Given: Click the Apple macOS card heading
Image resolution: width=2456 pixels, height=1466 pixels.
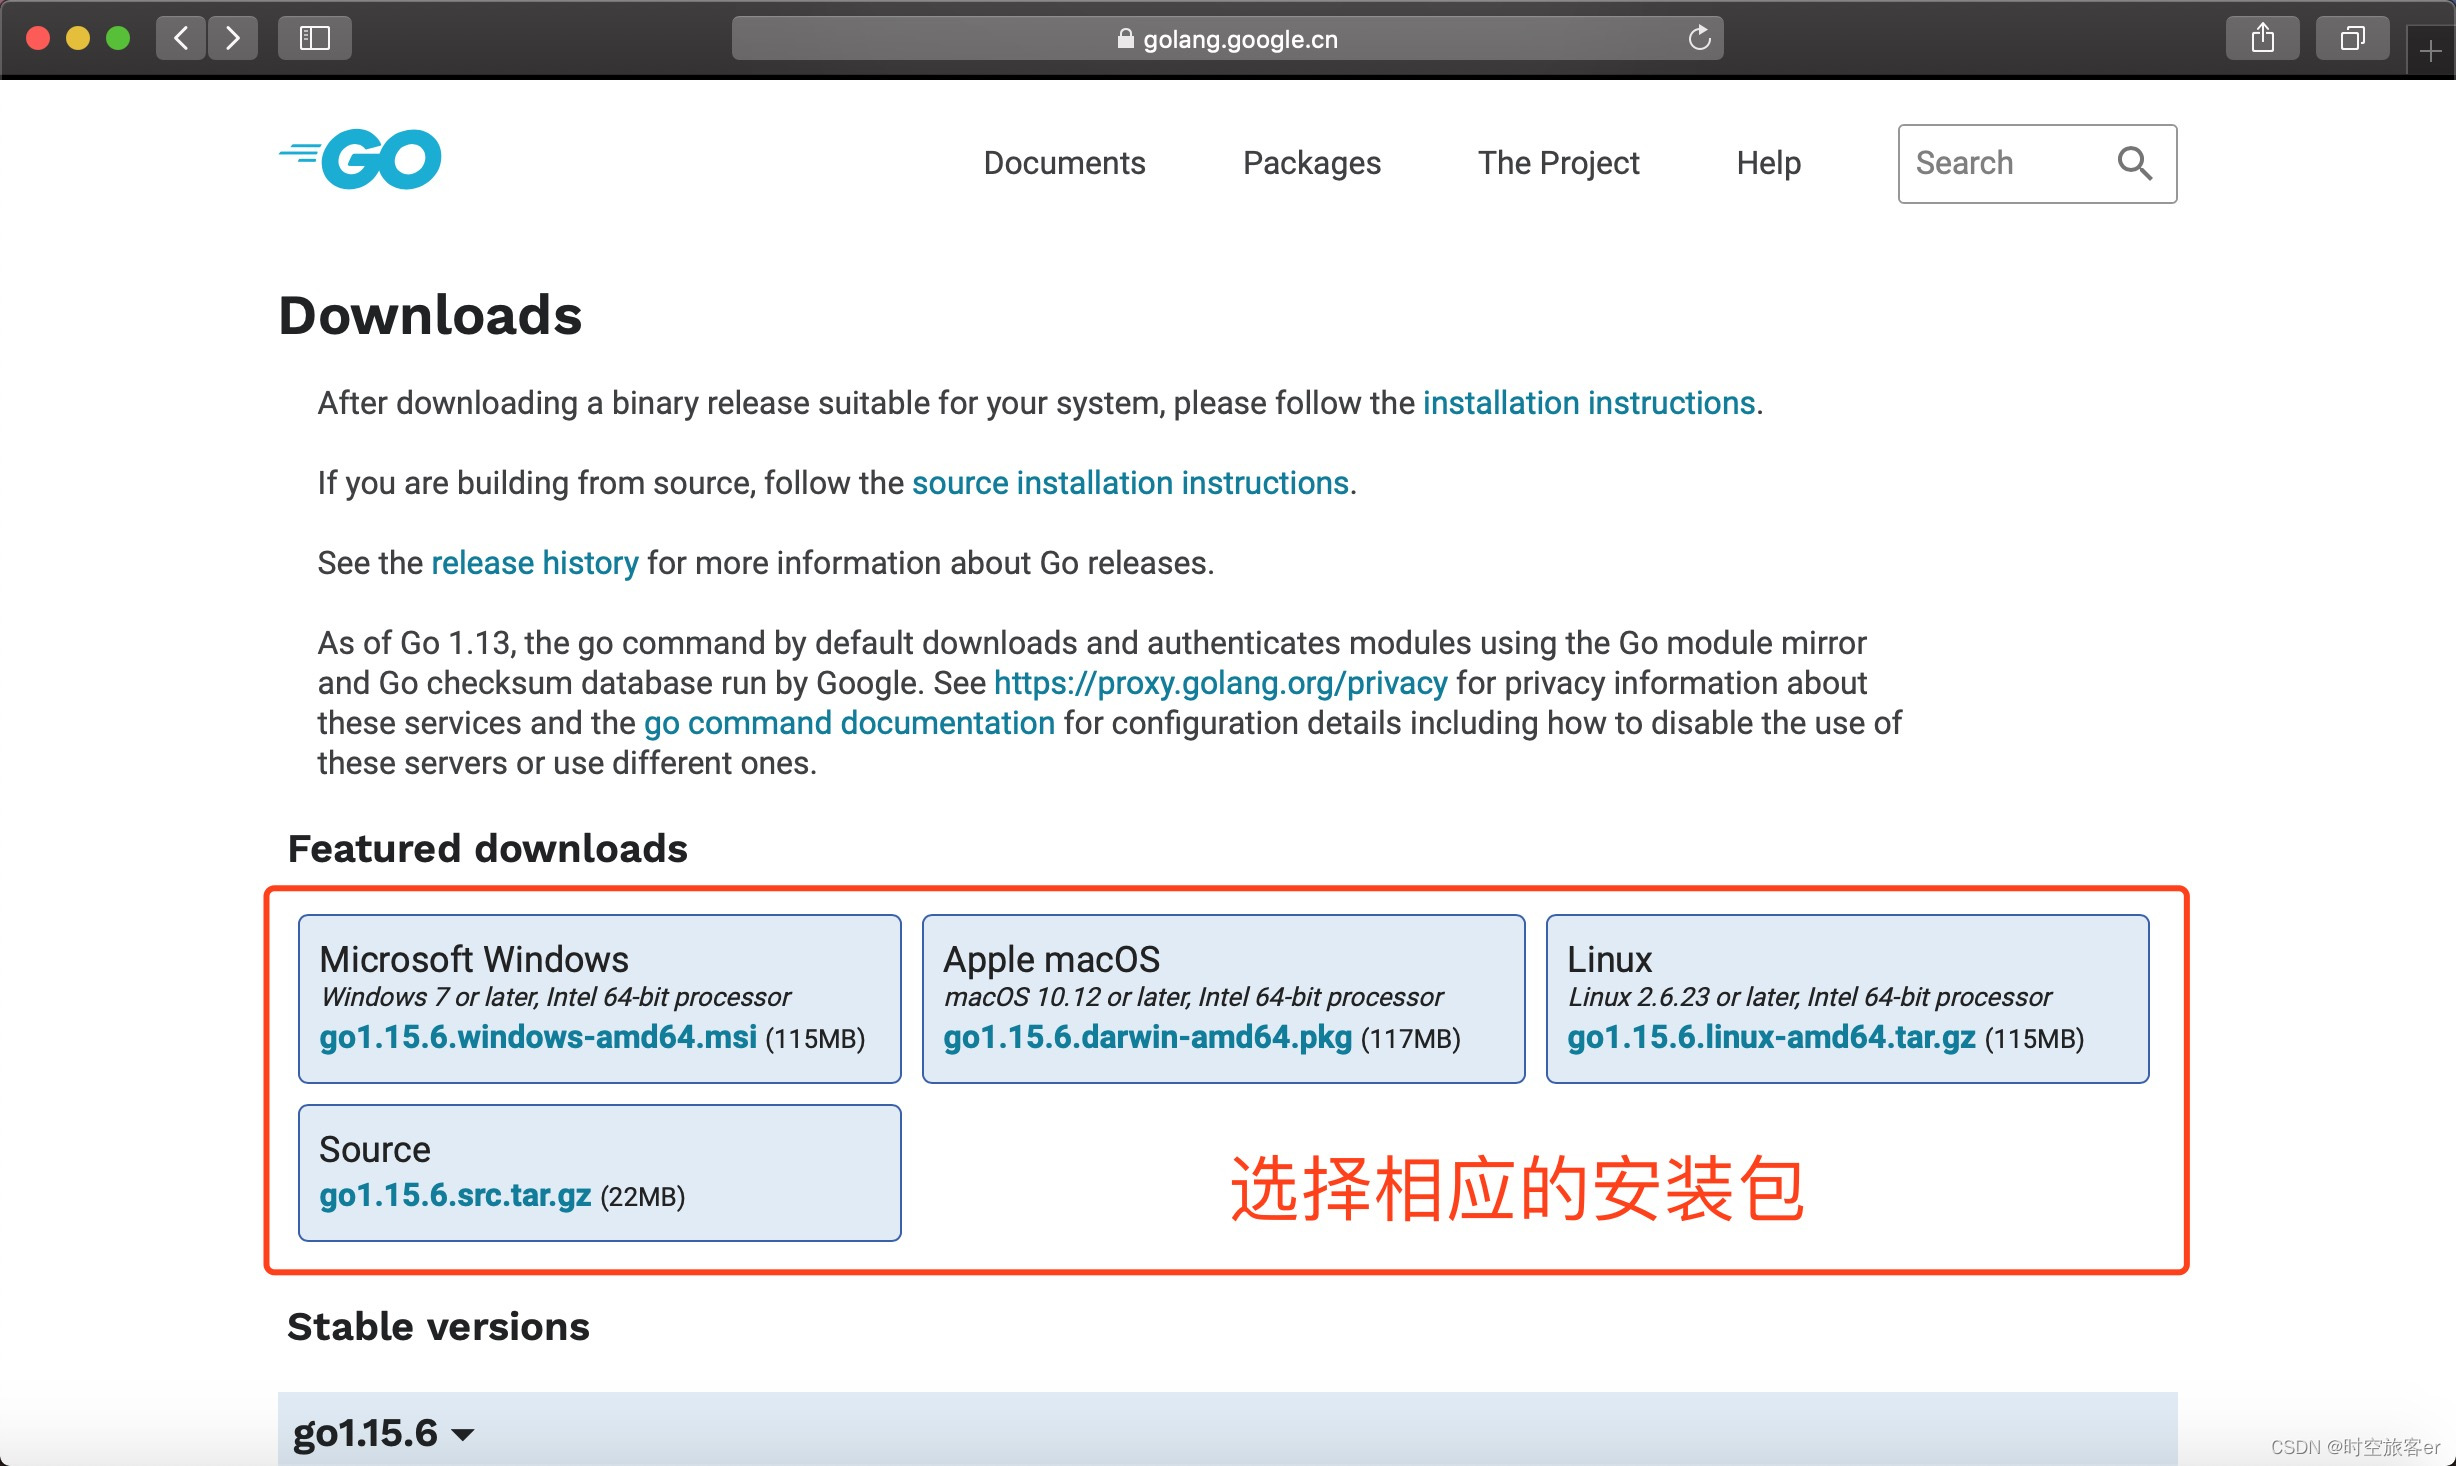Looking at the screenshot, I should (x=1051, y=959).
